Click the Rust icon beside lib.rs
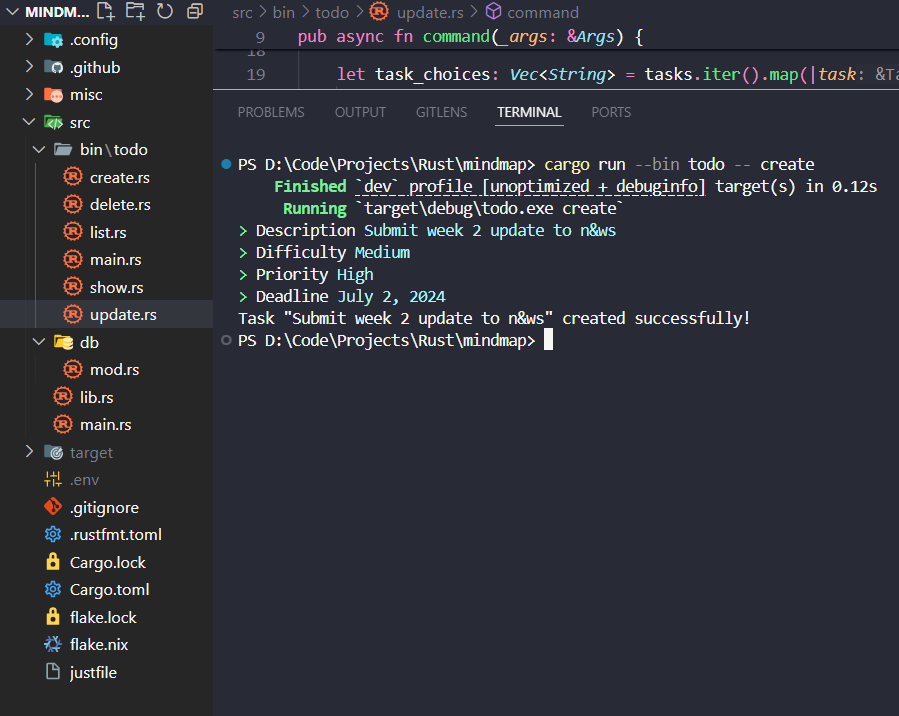Image resolution: width=899 pixels, height=716 pixels. pyautogui.click(x=63, y=397)
